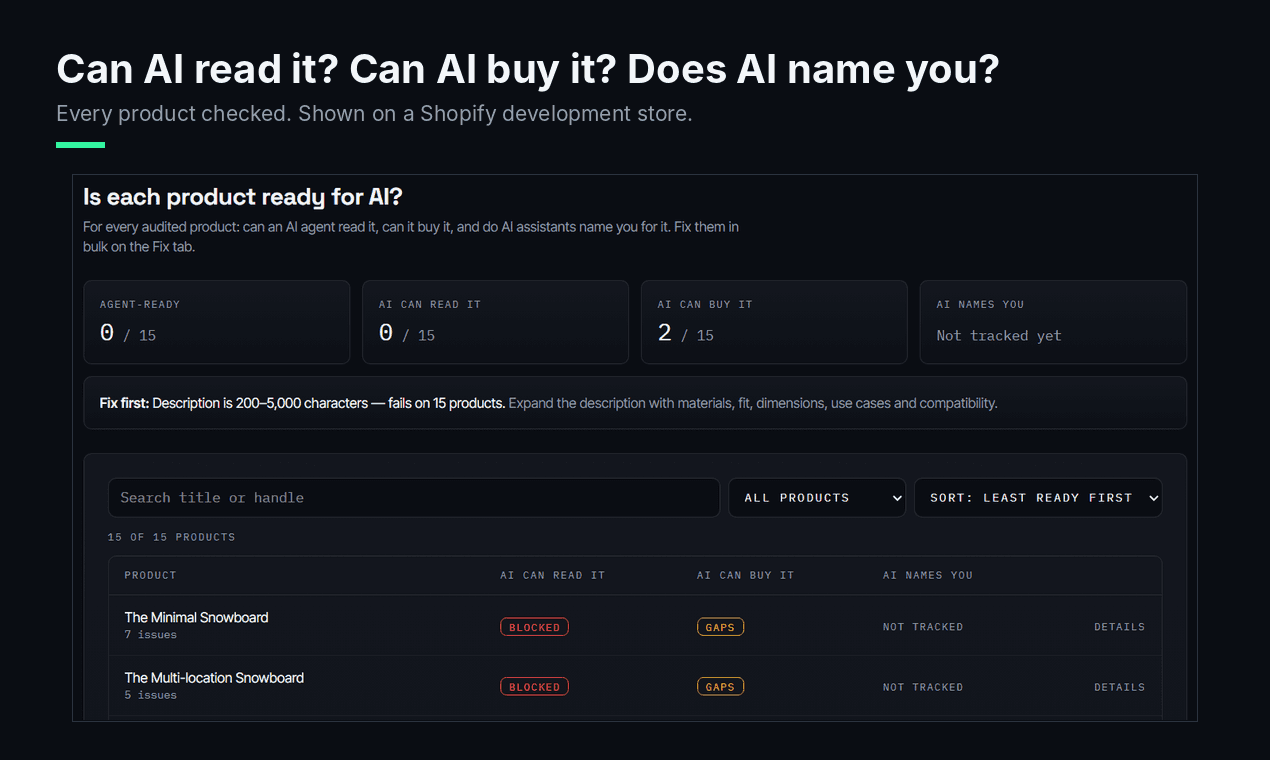
Task: Focus the Search title or handle field
Action: click(x=414, y=498)
